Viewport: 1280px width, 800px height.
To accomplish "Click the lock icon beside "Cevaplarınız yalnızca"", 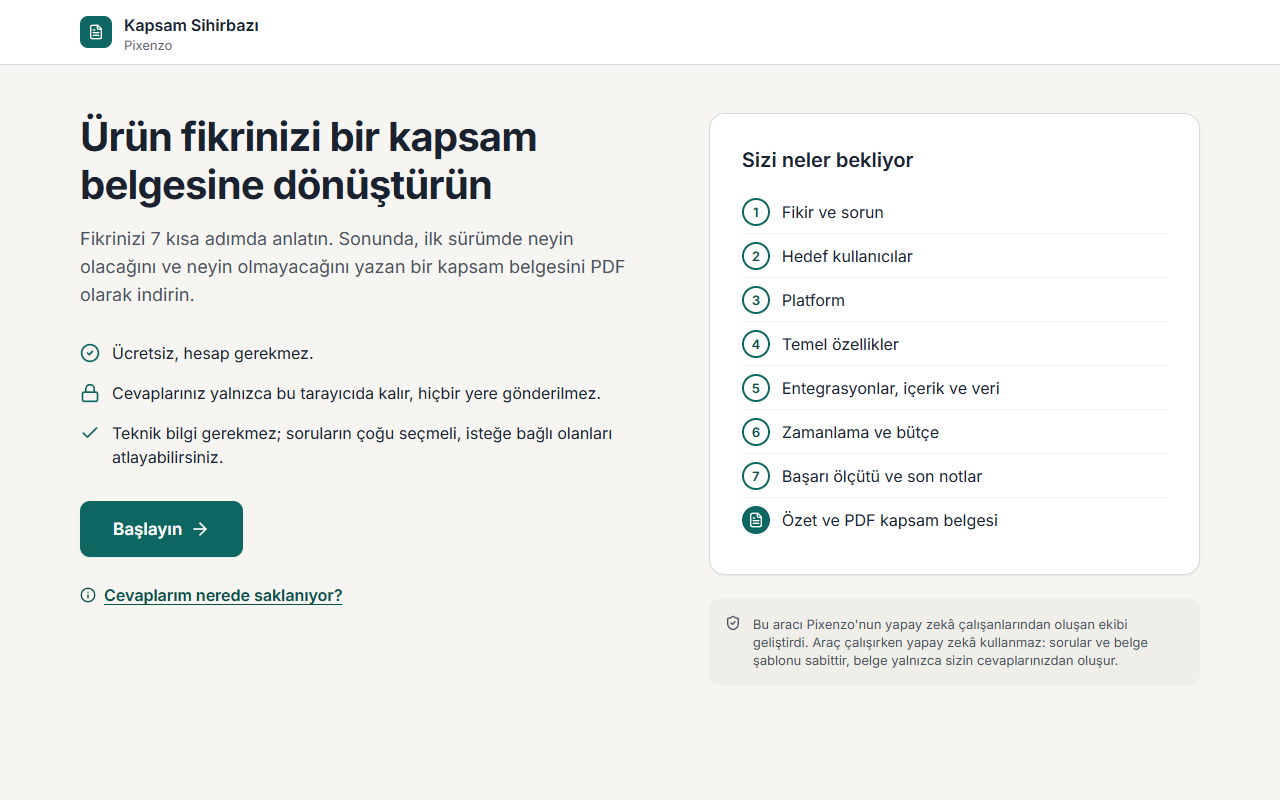I will point(90,393).
